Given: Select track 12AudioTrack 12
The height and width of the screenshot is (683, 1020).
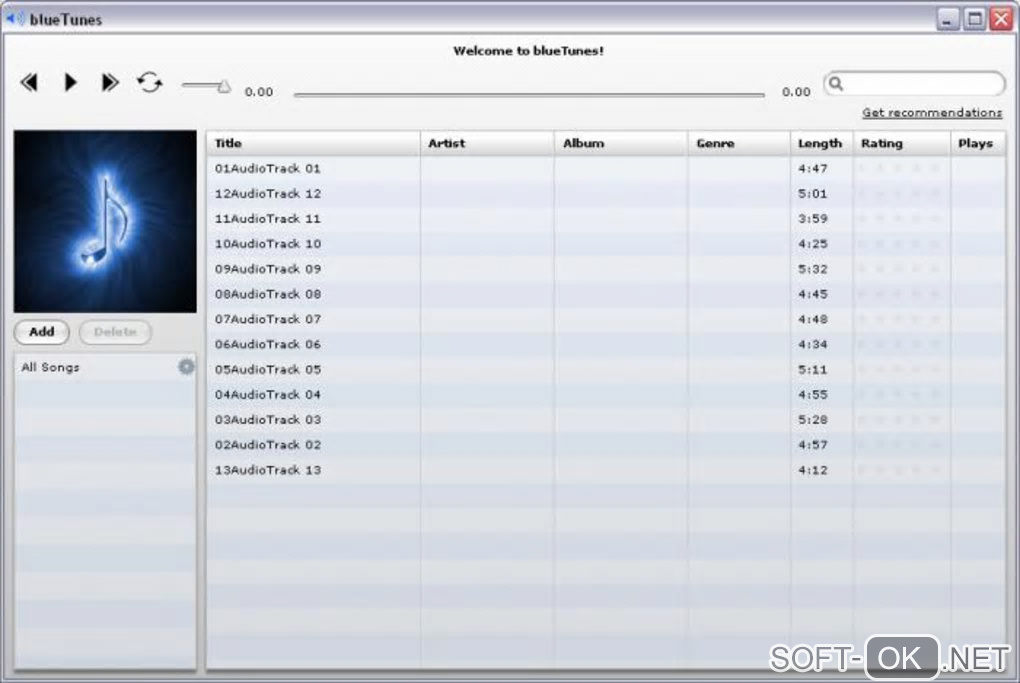Looking at the screenshot, I should pos(606,194).
